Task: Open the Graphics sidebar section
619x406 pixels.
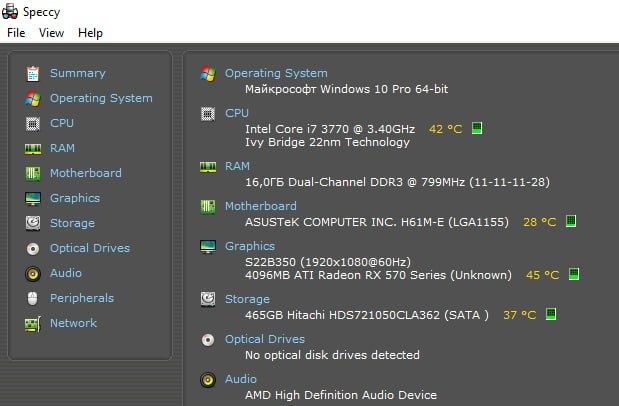Action: tap(75, 198)
